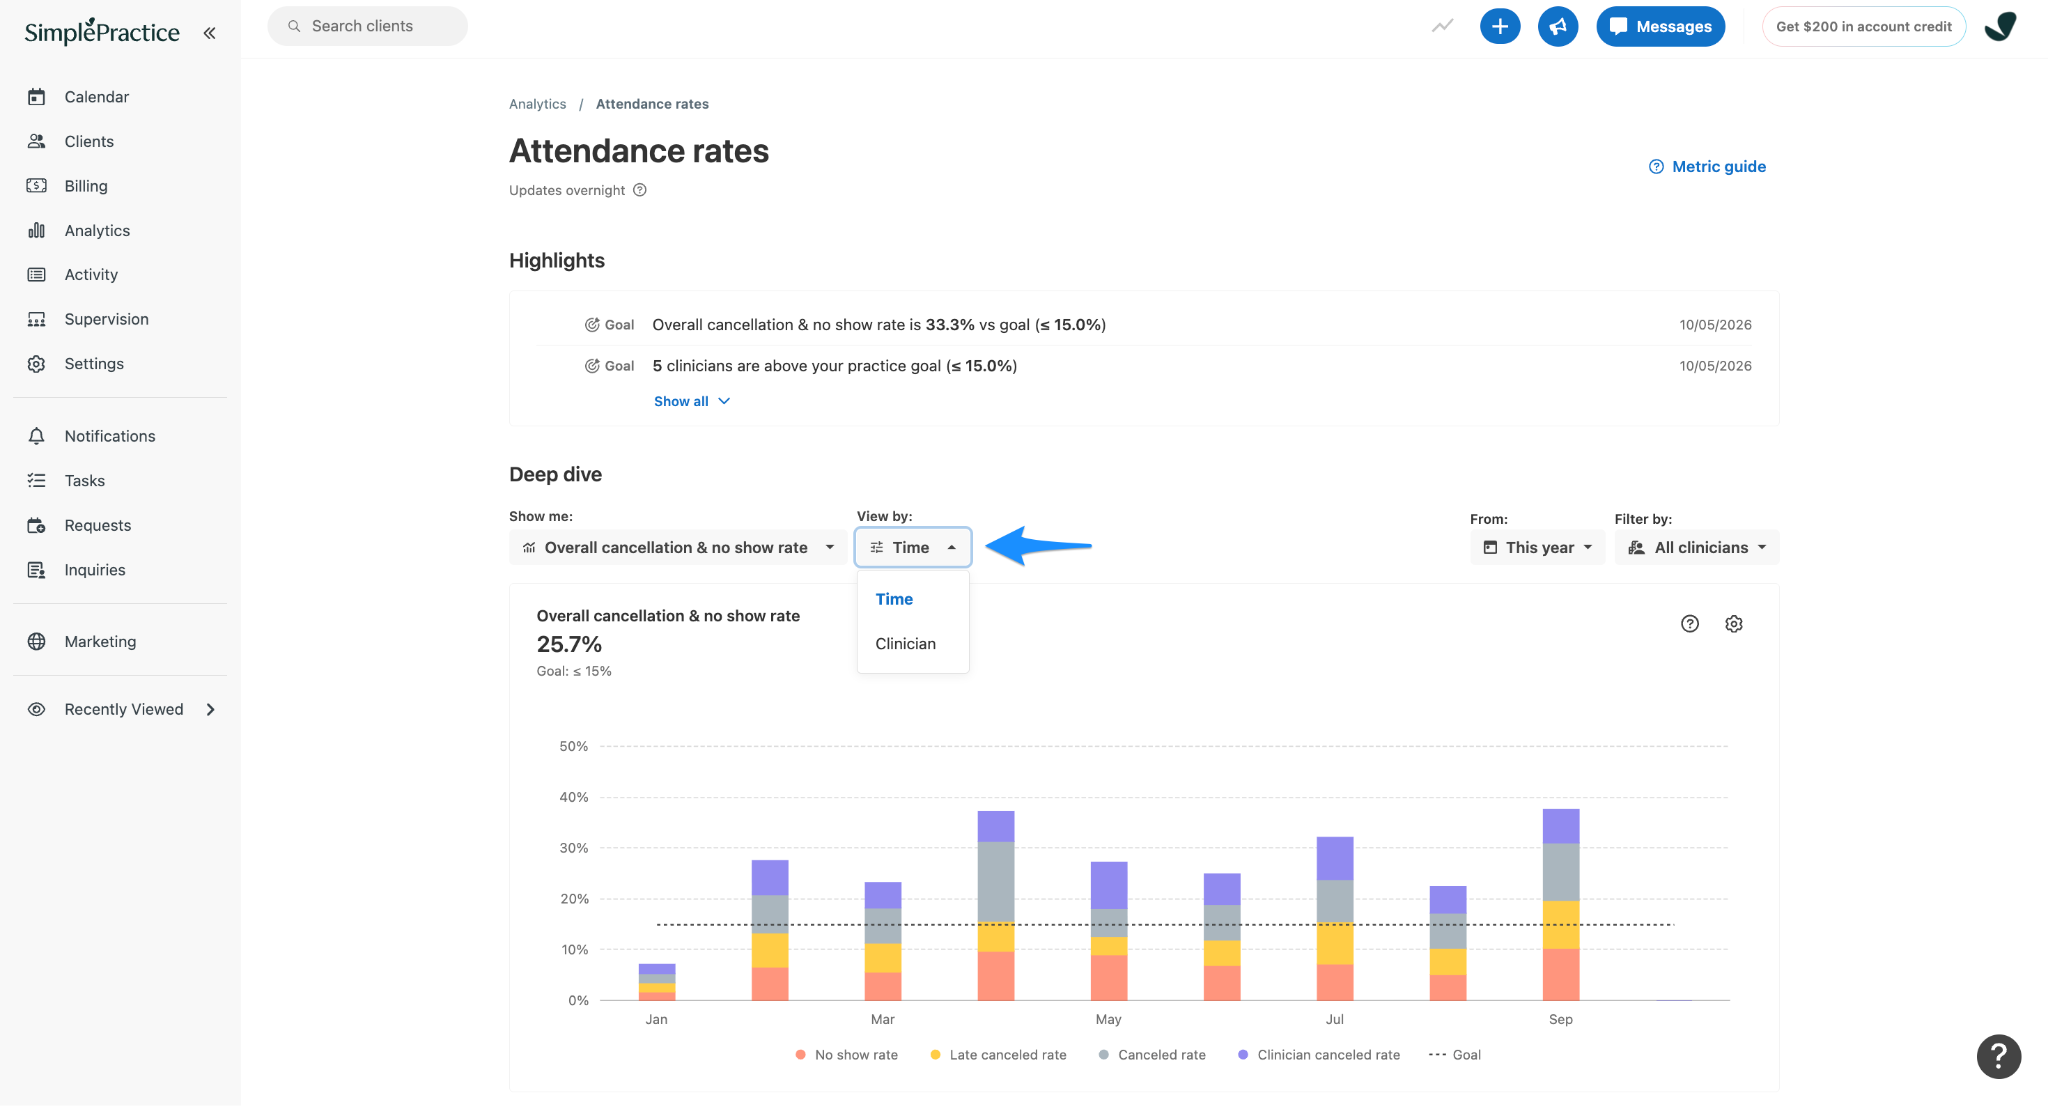
Task: Open chart settings gear icon
Action: click(1734, 624)
